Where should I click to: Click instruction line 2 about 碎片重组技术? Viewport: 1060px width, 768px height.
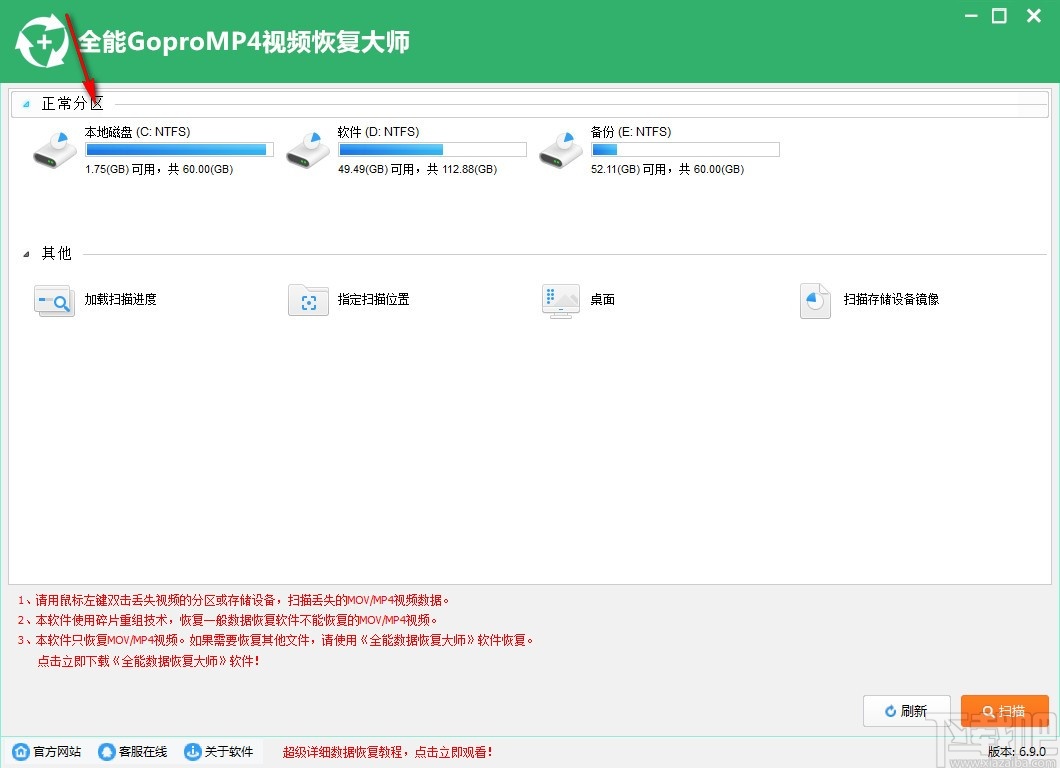point(228,620)
